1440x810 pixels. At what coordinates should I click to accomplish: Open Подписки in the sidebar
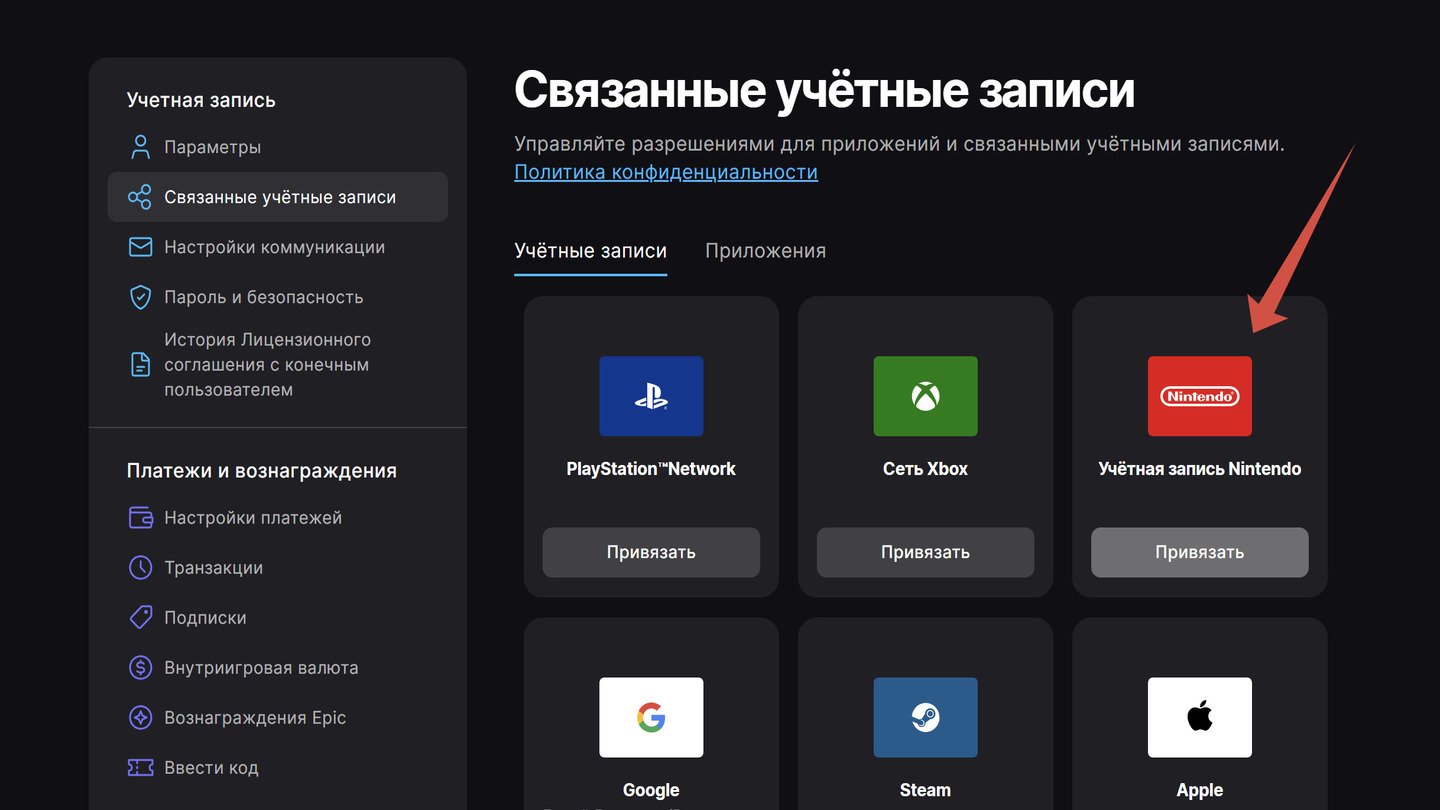pyautogui.click(x=277, y=618)
